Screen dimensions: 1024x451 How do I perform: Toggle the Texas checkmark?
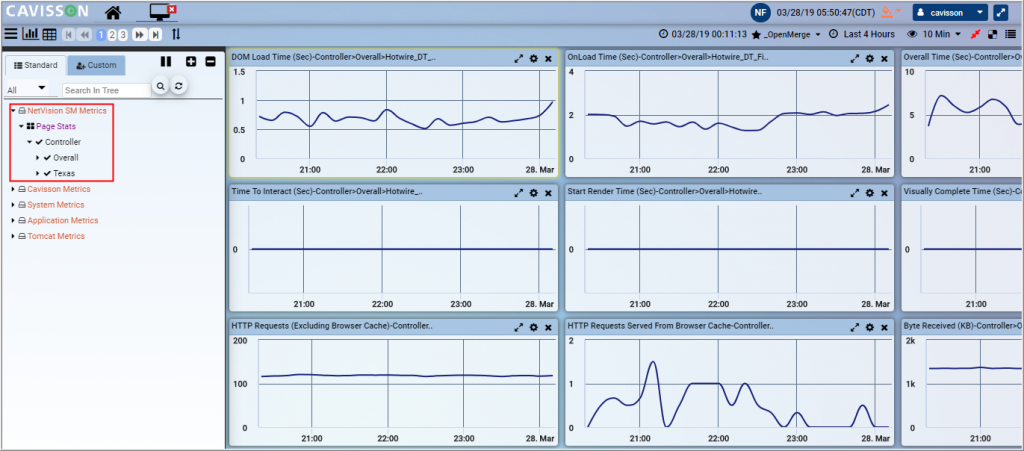point(47,174)
